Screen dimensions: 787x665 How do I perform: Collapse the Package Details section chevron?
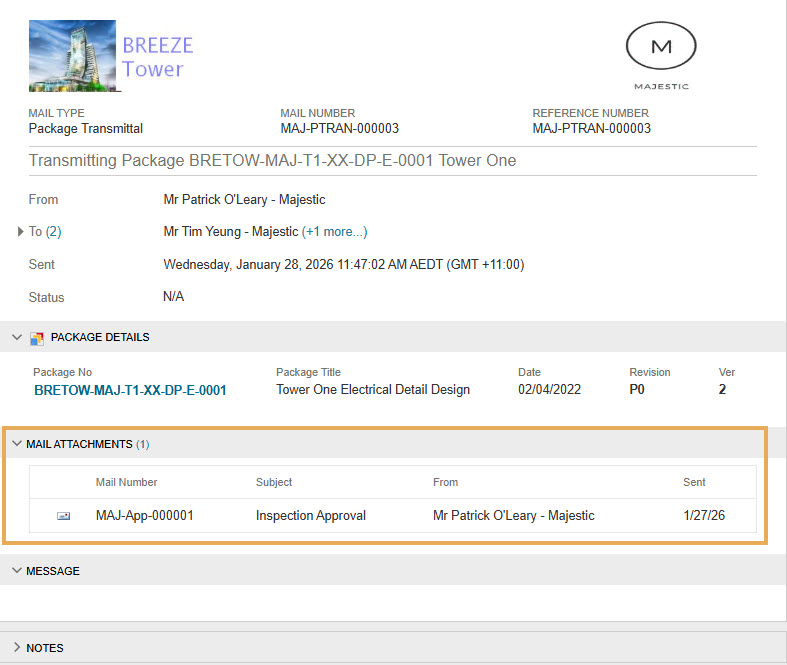17,338
